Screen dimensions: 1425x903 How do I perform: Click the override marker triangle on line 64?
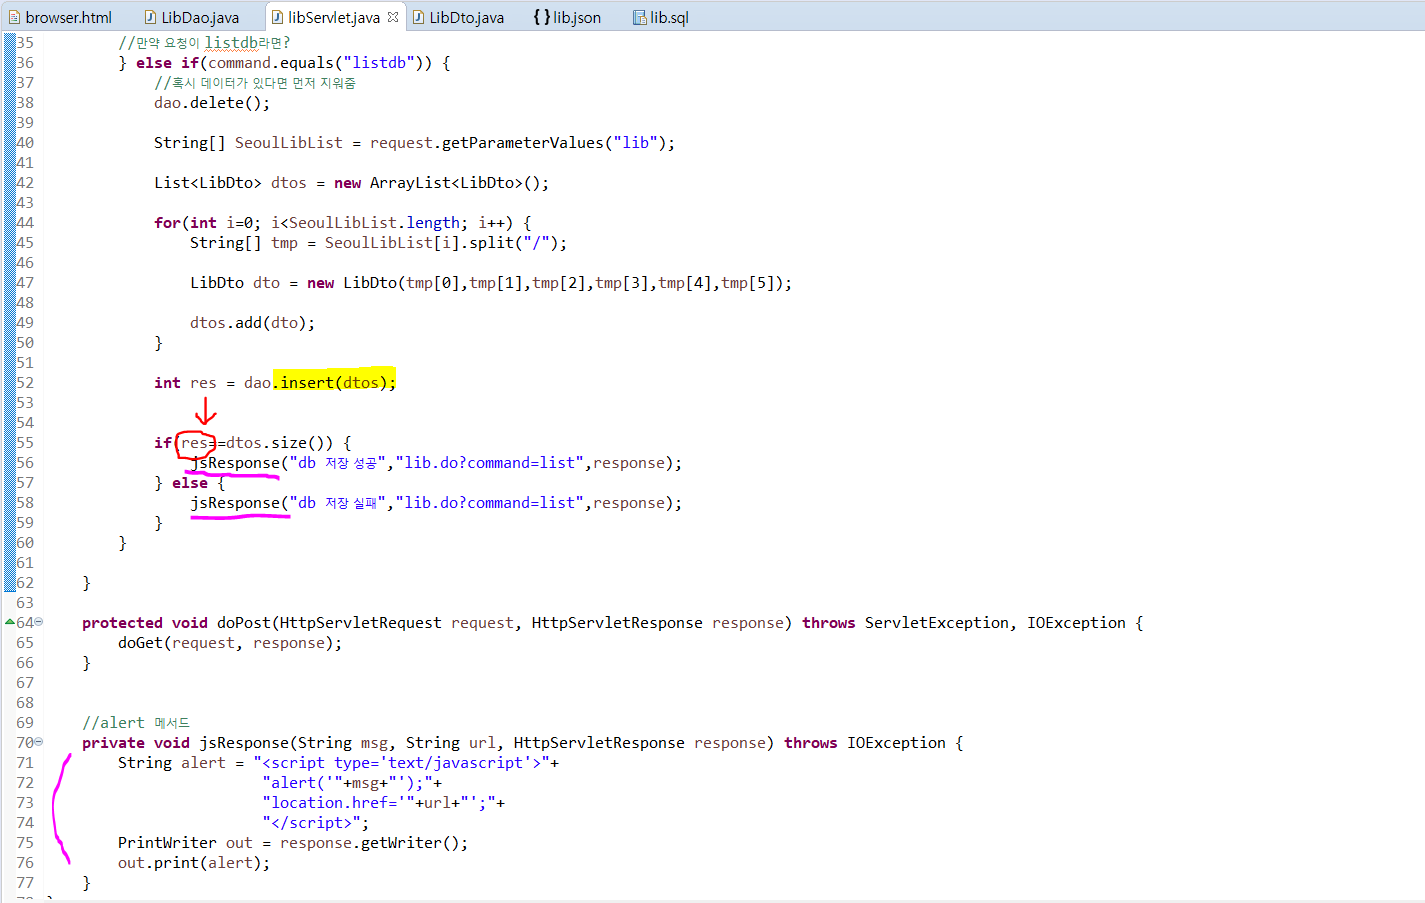point(10,622)
